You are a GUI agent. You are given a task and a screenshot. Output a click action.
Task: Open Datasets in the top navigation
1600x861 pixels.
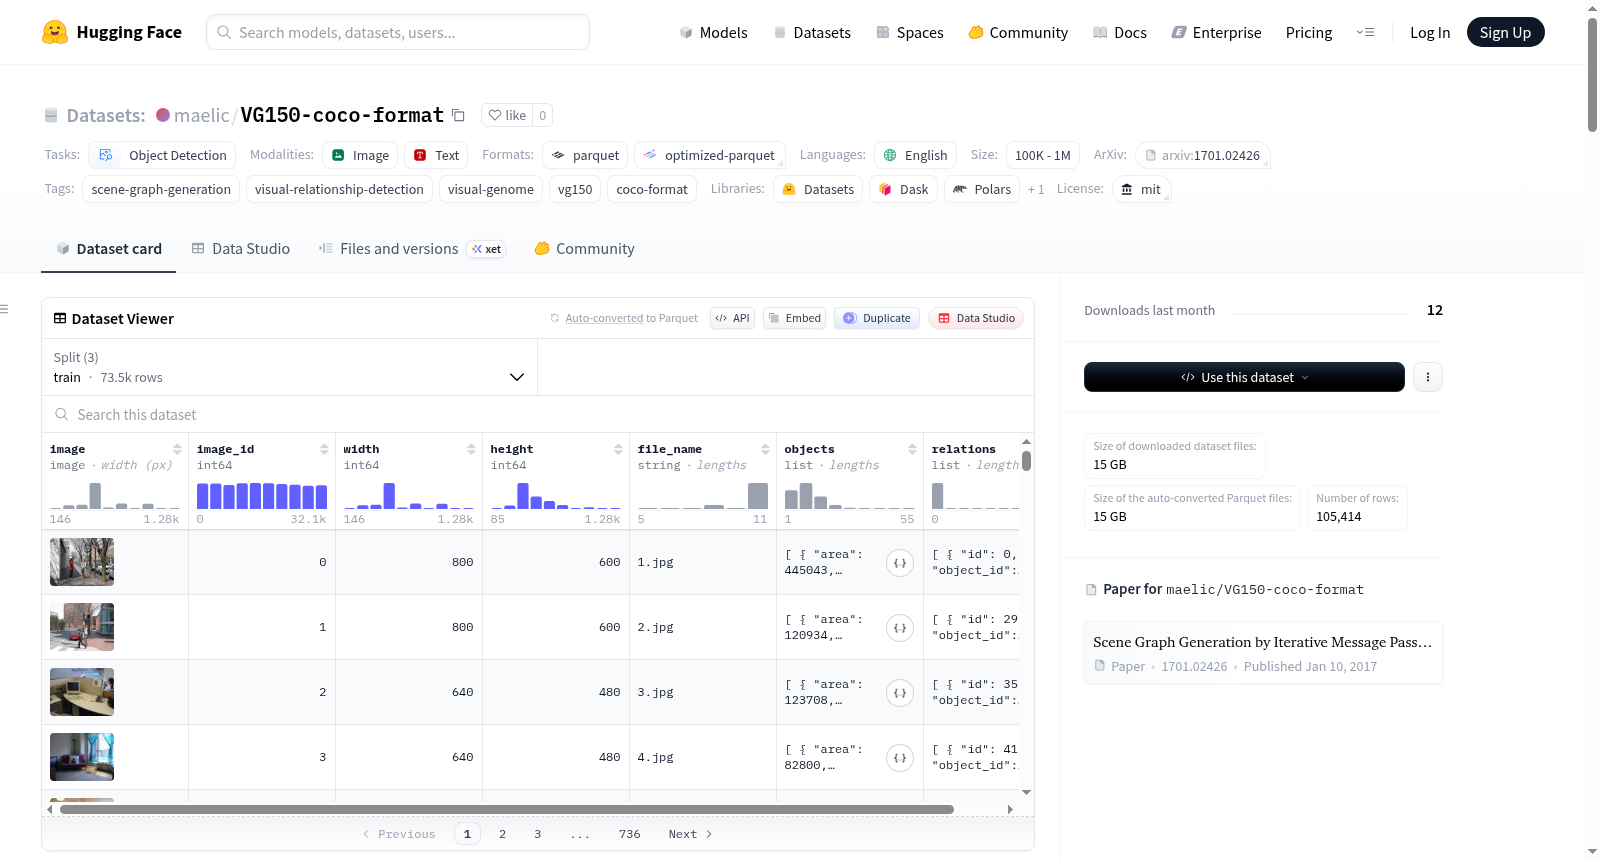coord(812,32)
